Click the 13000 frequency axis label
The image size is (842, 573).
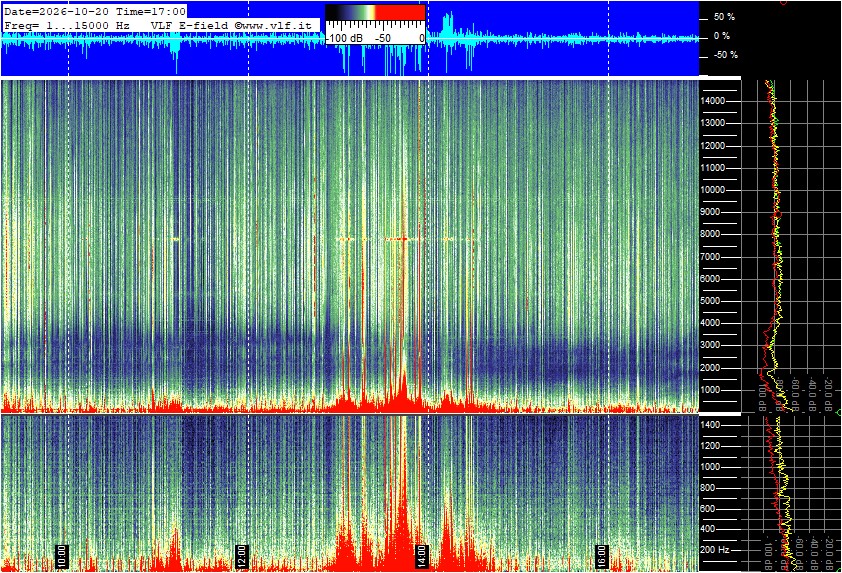pos(713,123)
